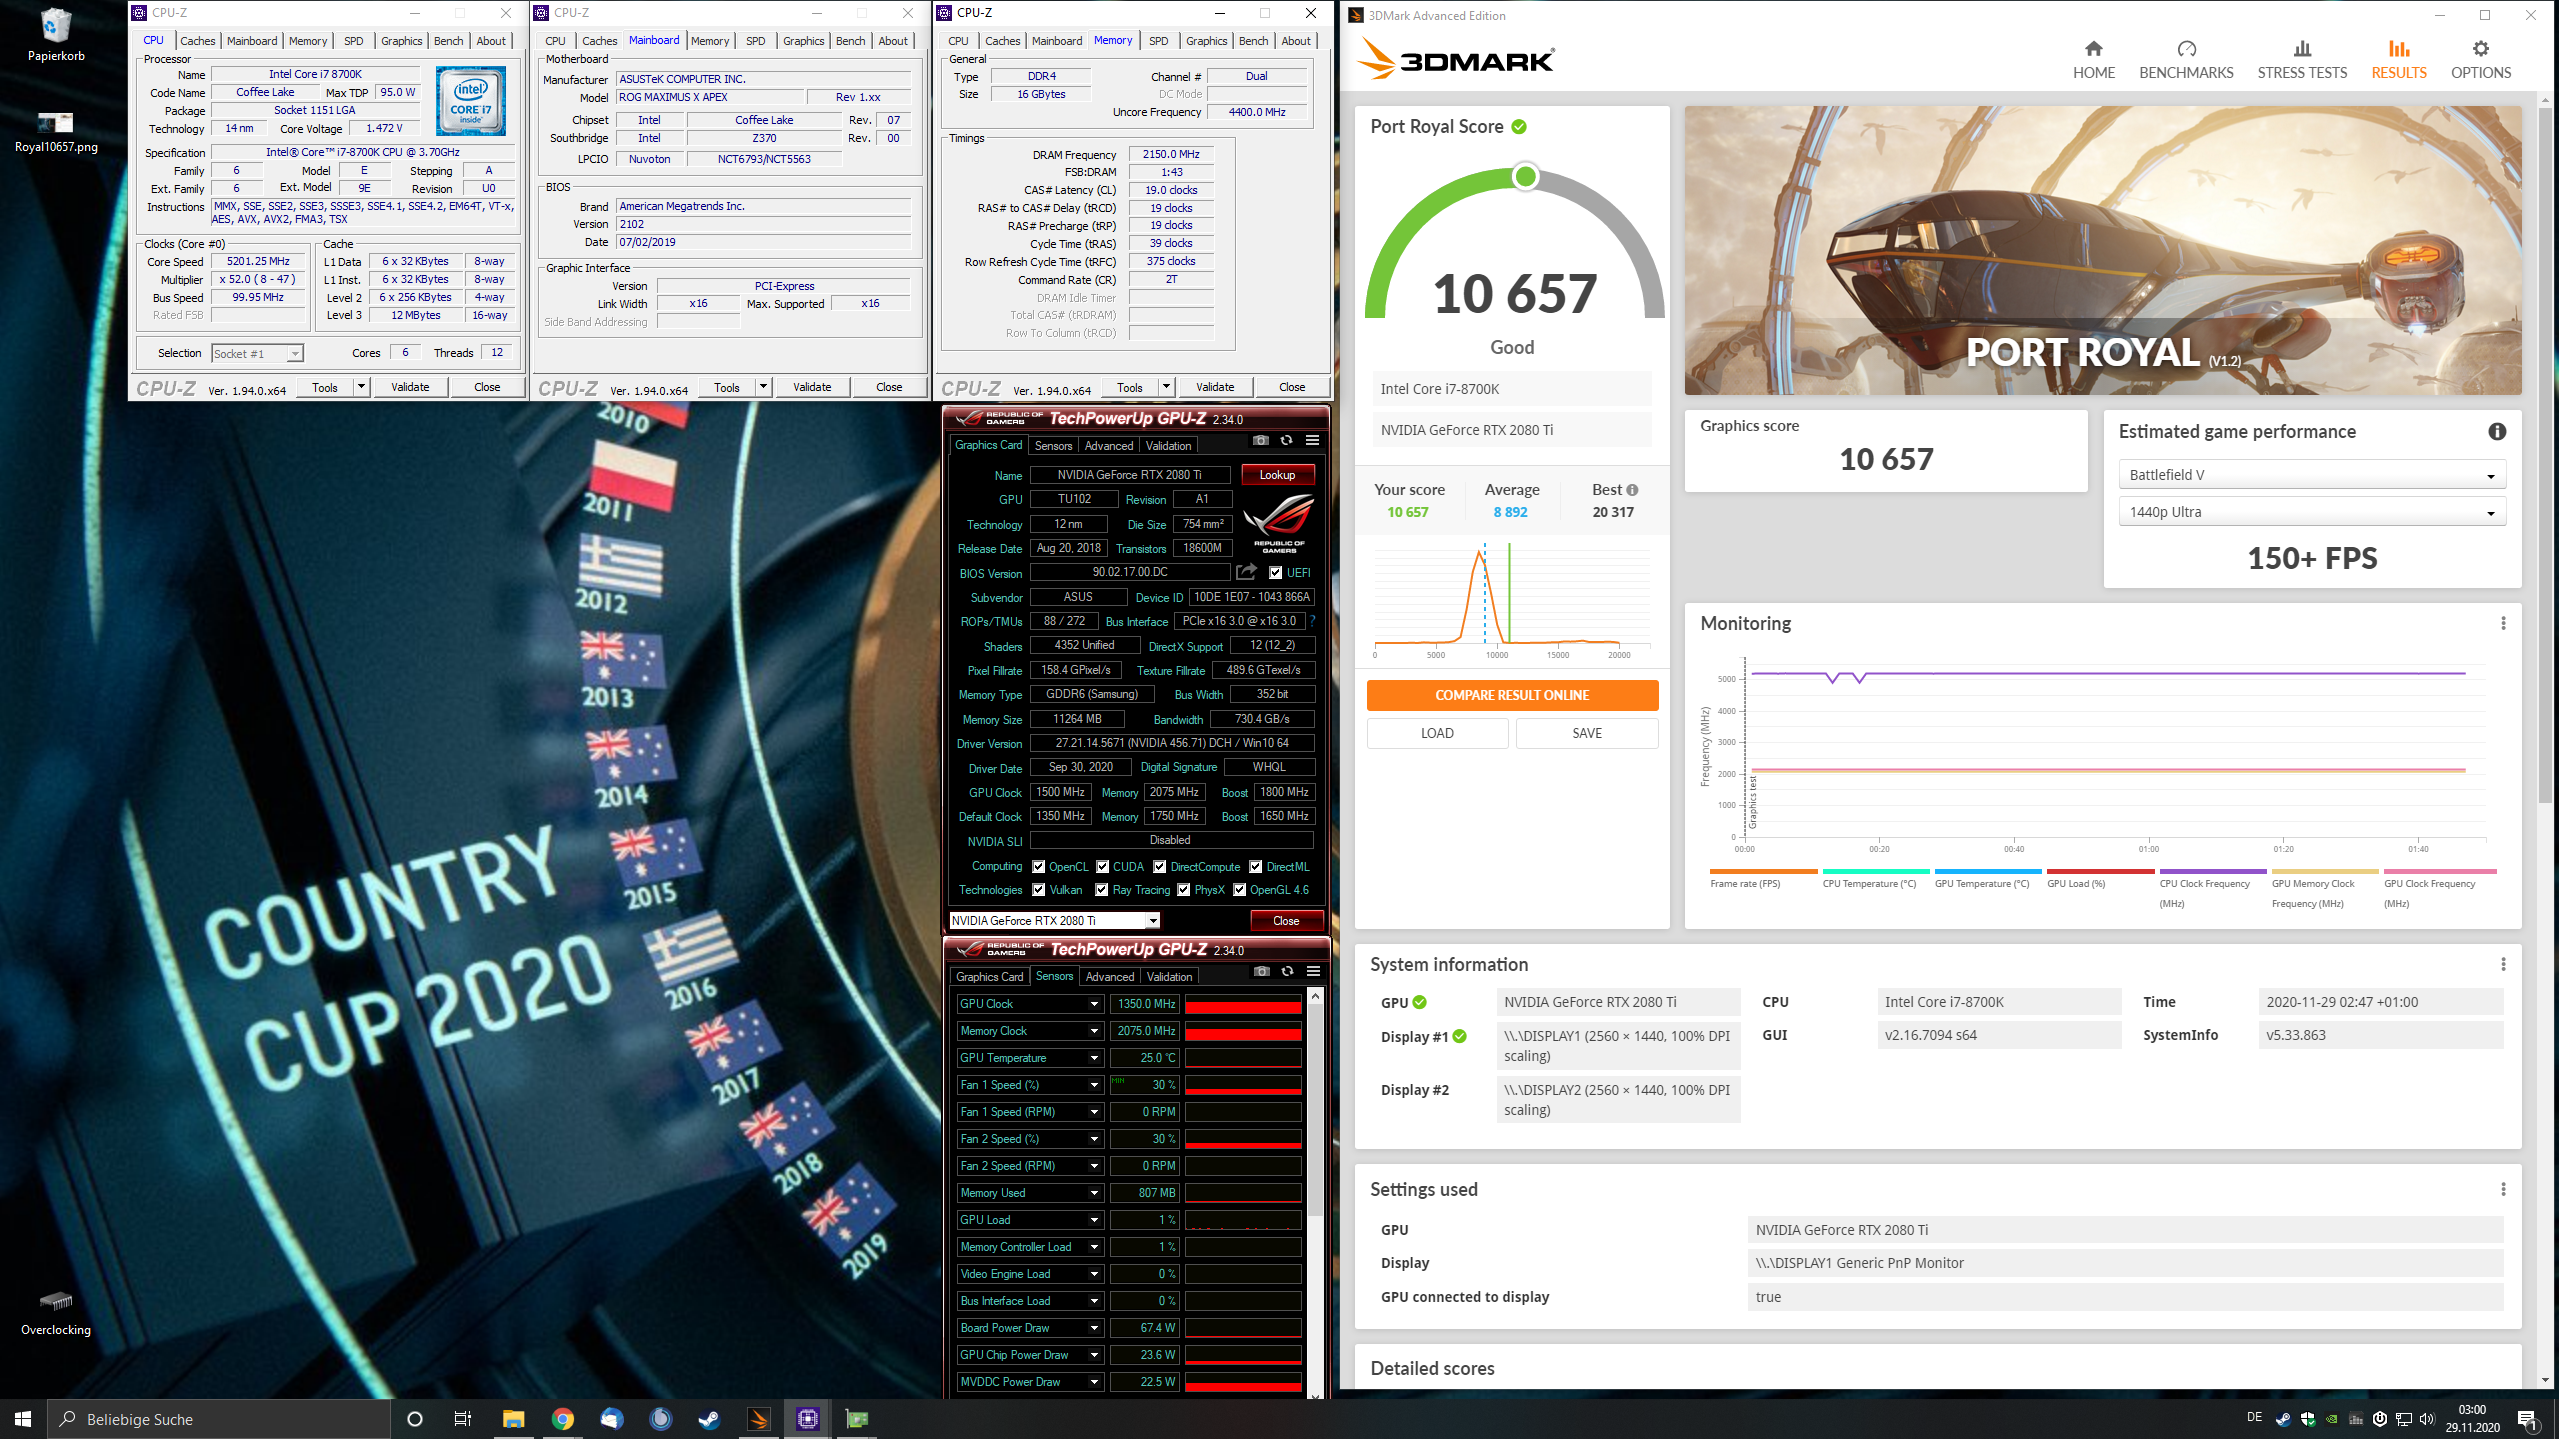Toggle the PhysX checkbox
Image resolution: width=2559 pixels, height=1439 pixels.
point(1184,890)
